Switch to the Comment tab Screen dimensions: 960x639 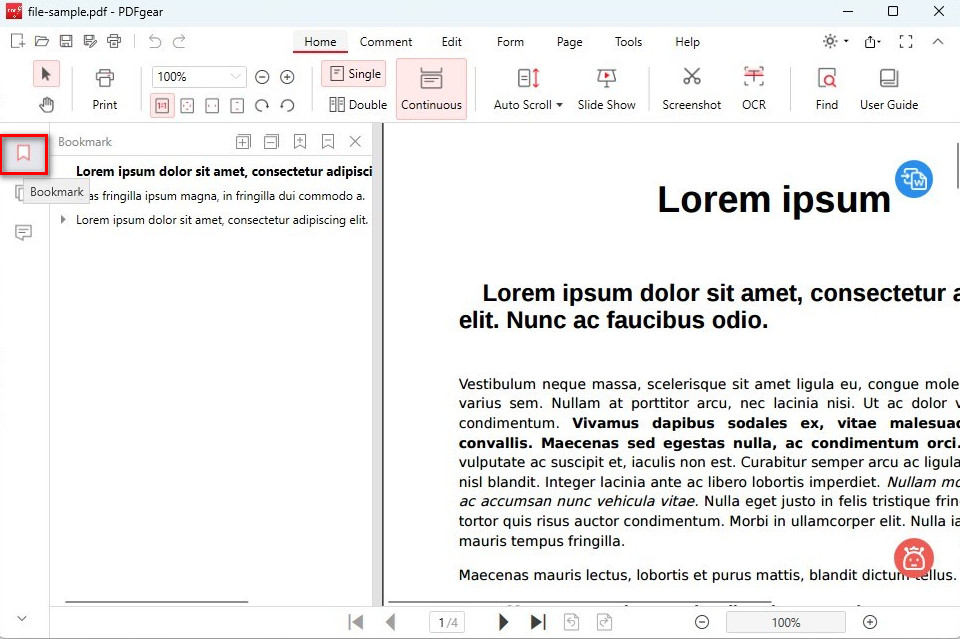pos(386,42)
